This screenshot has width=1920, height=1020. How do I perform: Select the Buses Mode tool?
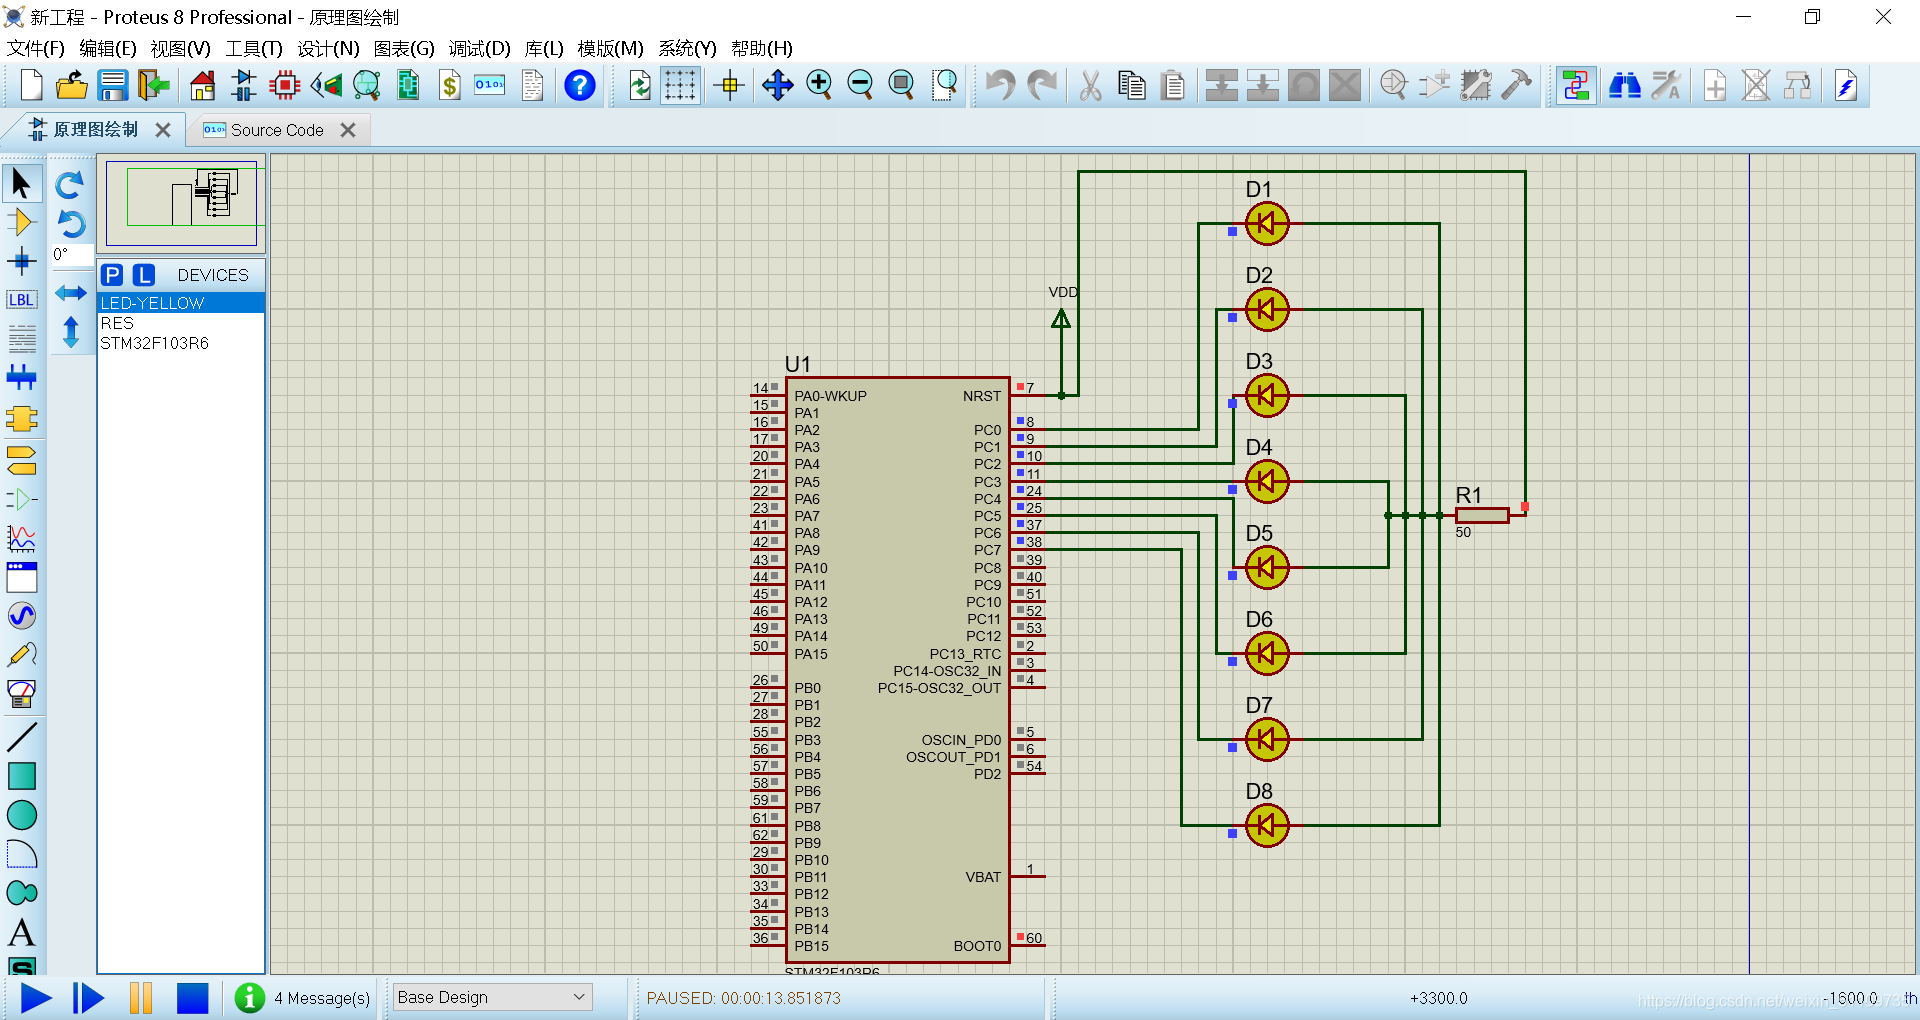(21, 378)
